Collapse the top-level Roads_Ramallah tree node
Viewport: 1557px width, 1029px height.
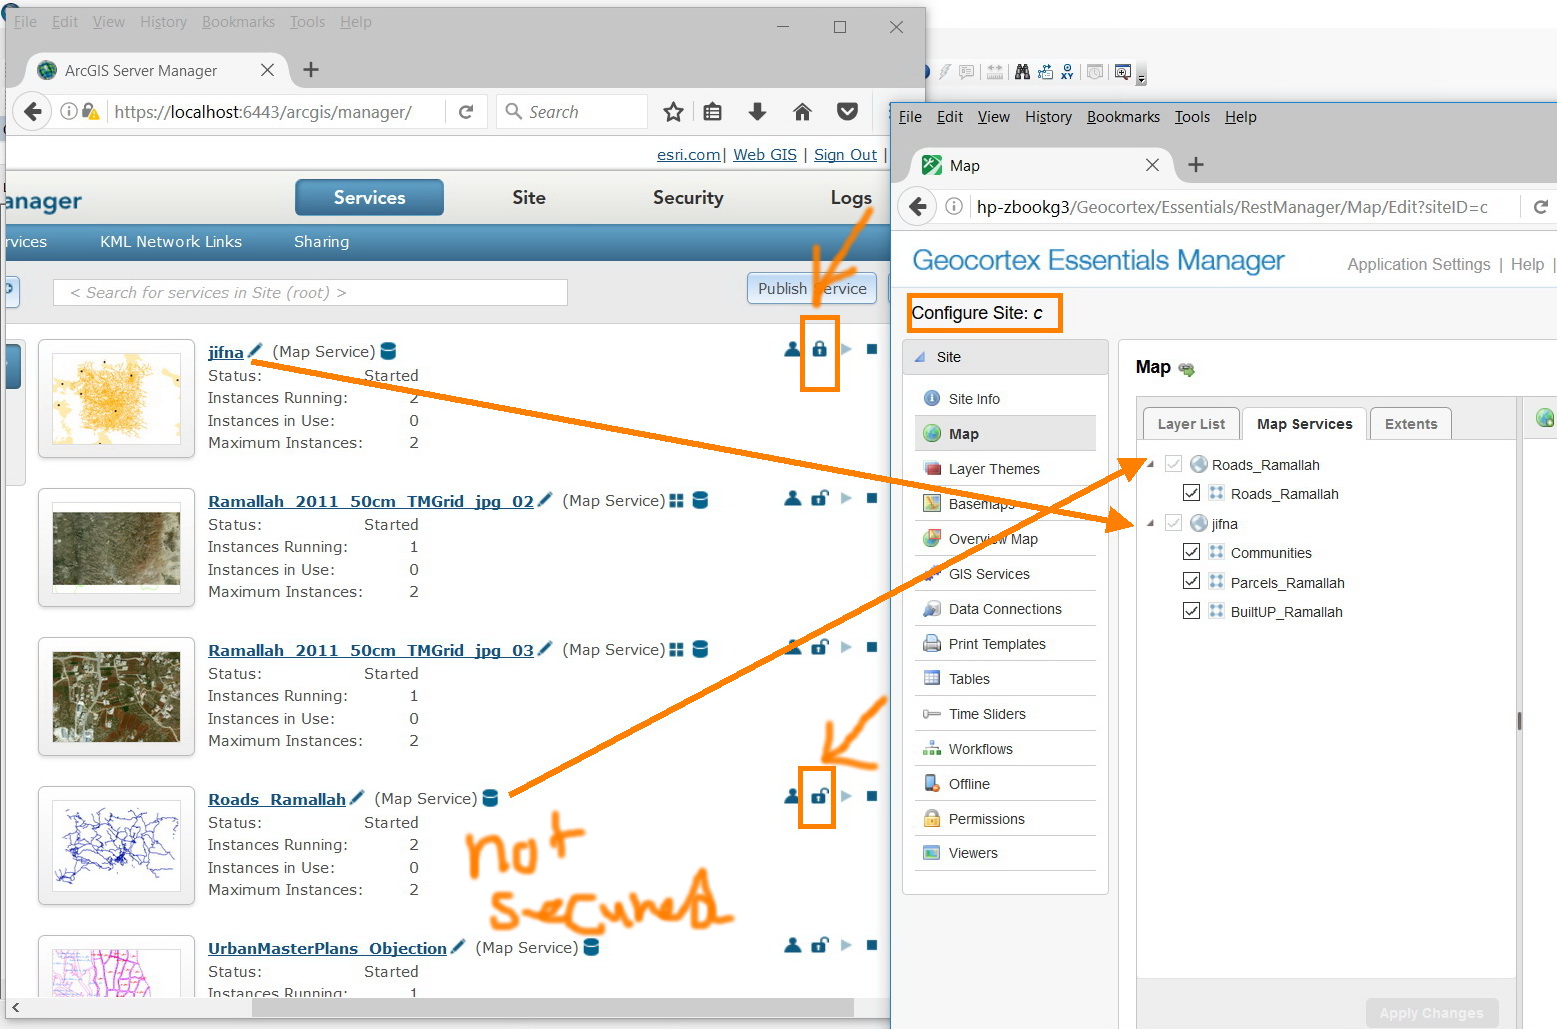(1150, 464)
